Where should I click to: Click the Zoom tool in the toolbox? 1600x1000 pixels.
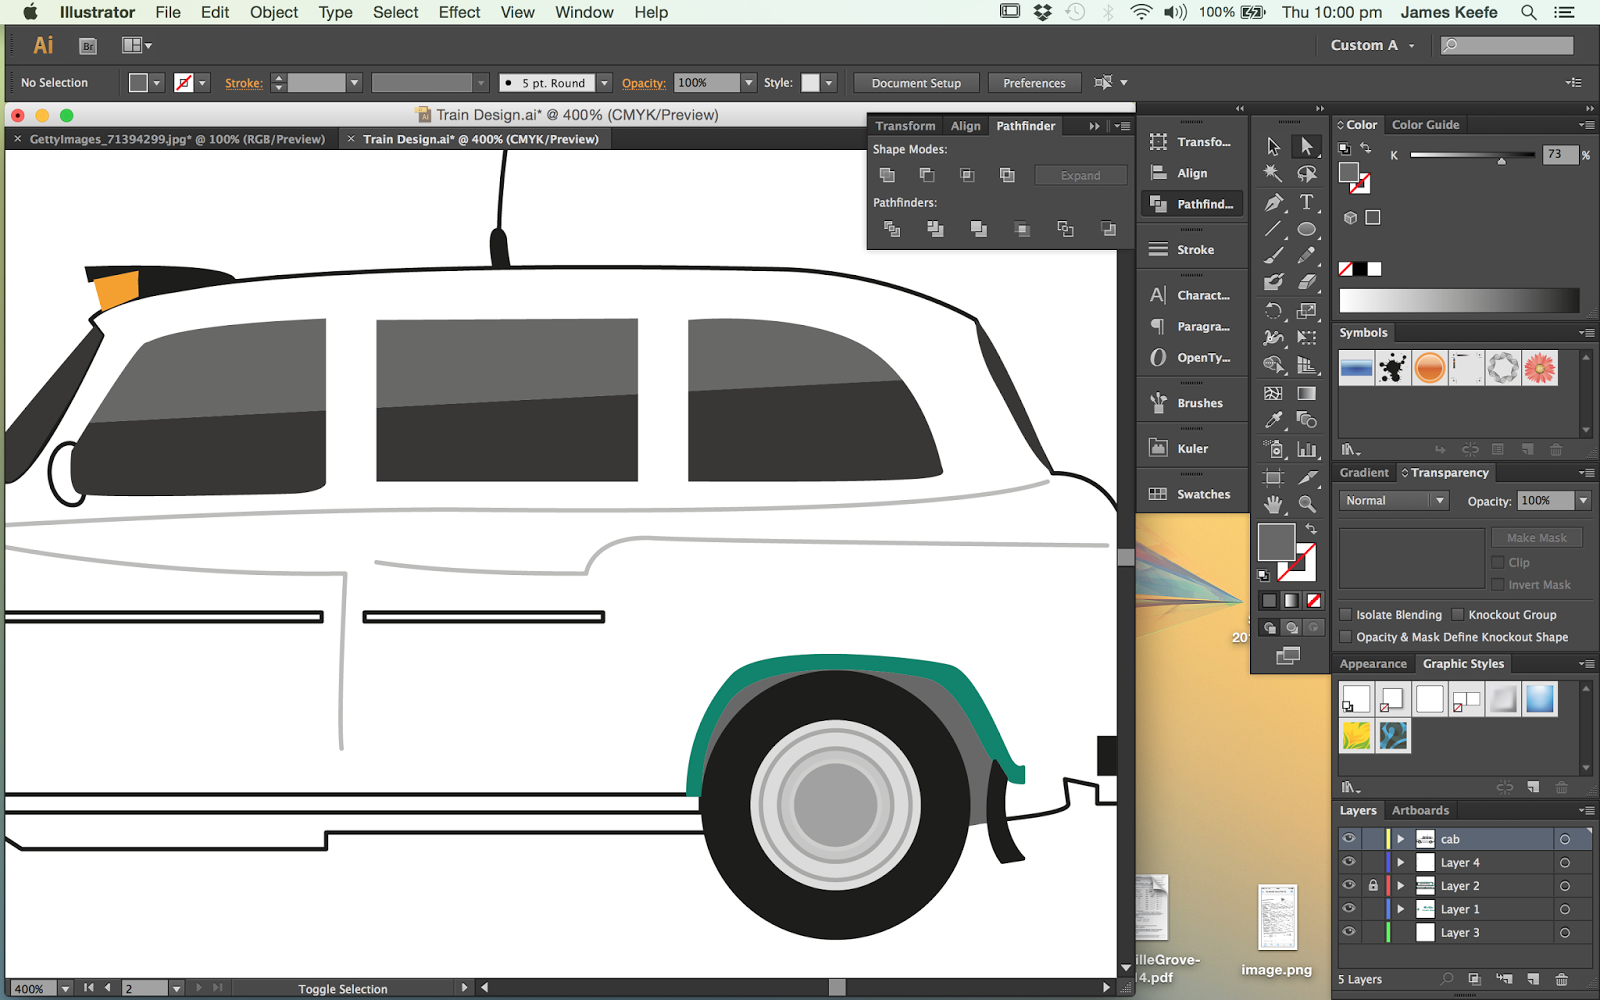click(x=1306, y=504)
